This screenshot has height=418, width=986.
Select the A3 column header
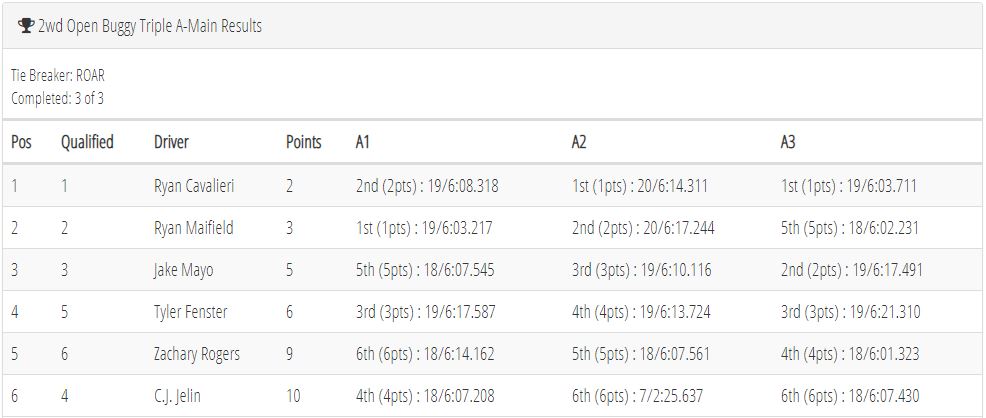click(788, 142)
